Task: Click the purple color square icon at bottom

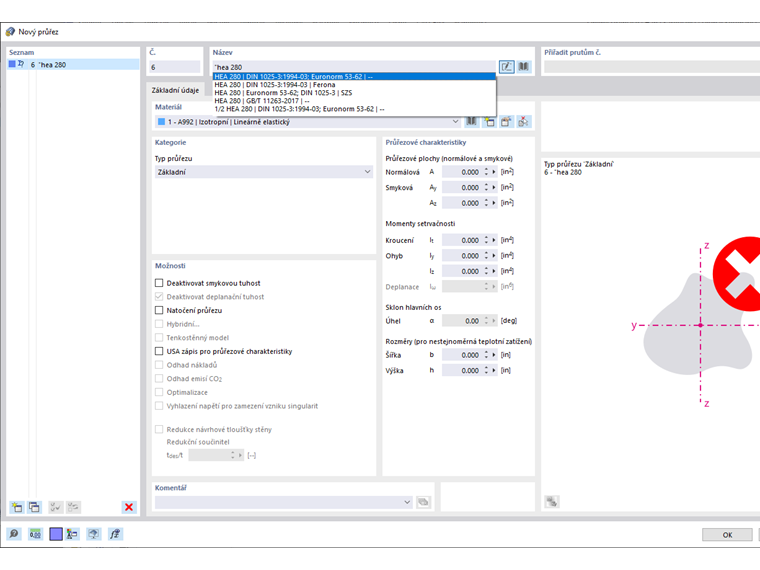Action: tap(56, 534)
